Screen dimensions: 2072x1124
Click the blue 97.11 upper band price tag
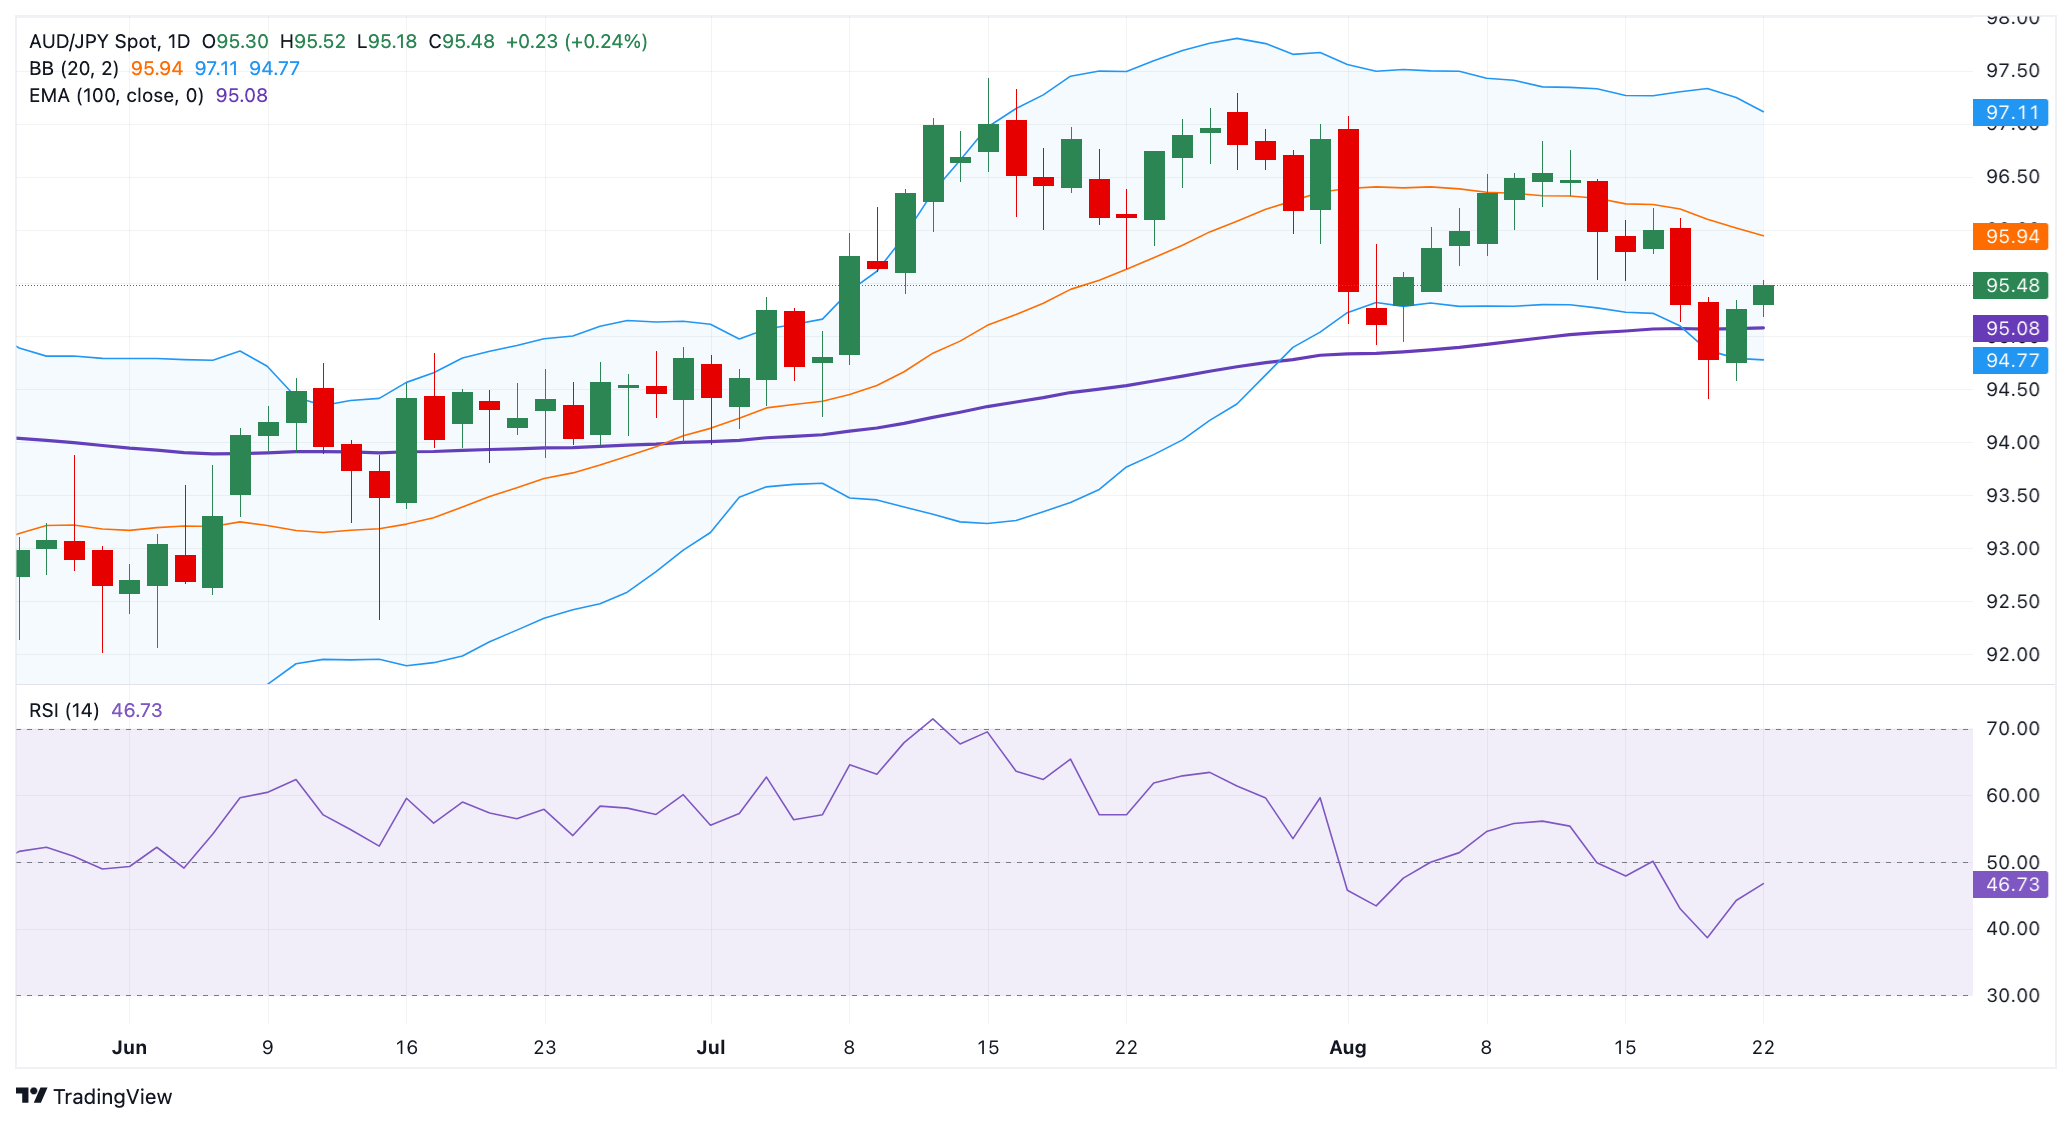click(2010, 113)
